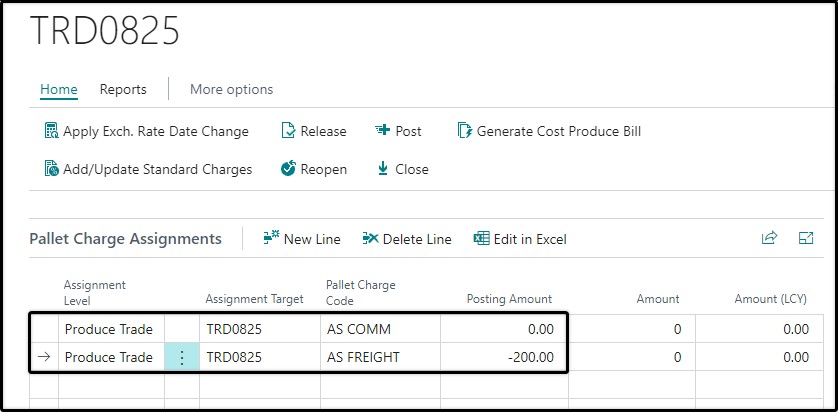
Task: Click the Add/Update Standard Charges icon
Action: click(51, 169)
